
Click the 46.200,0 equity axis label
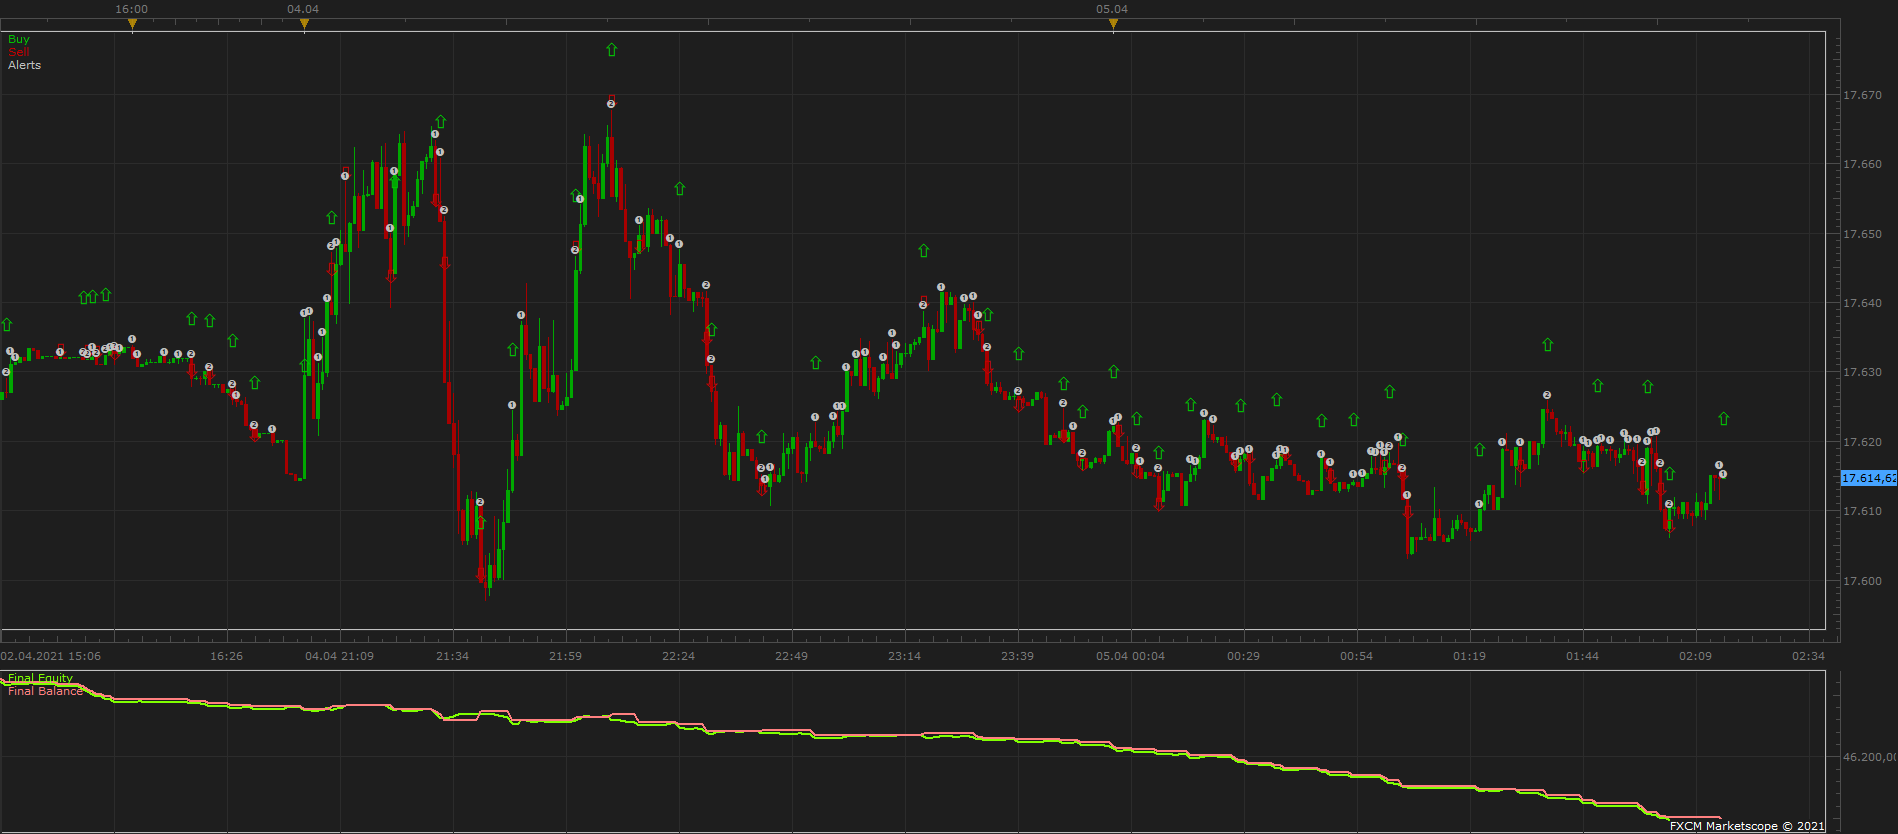pyautogui.click(x=1869, y=757)
